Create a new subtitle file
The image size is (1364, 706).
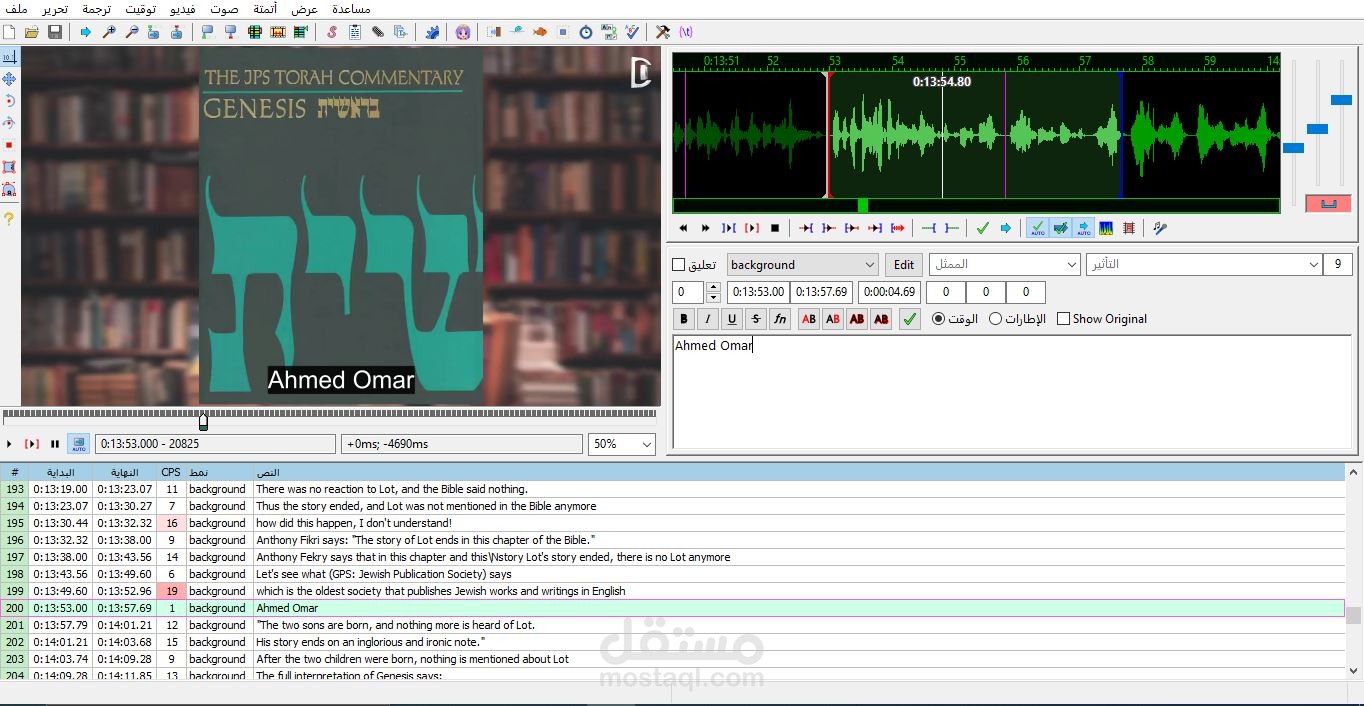[10, 32]
